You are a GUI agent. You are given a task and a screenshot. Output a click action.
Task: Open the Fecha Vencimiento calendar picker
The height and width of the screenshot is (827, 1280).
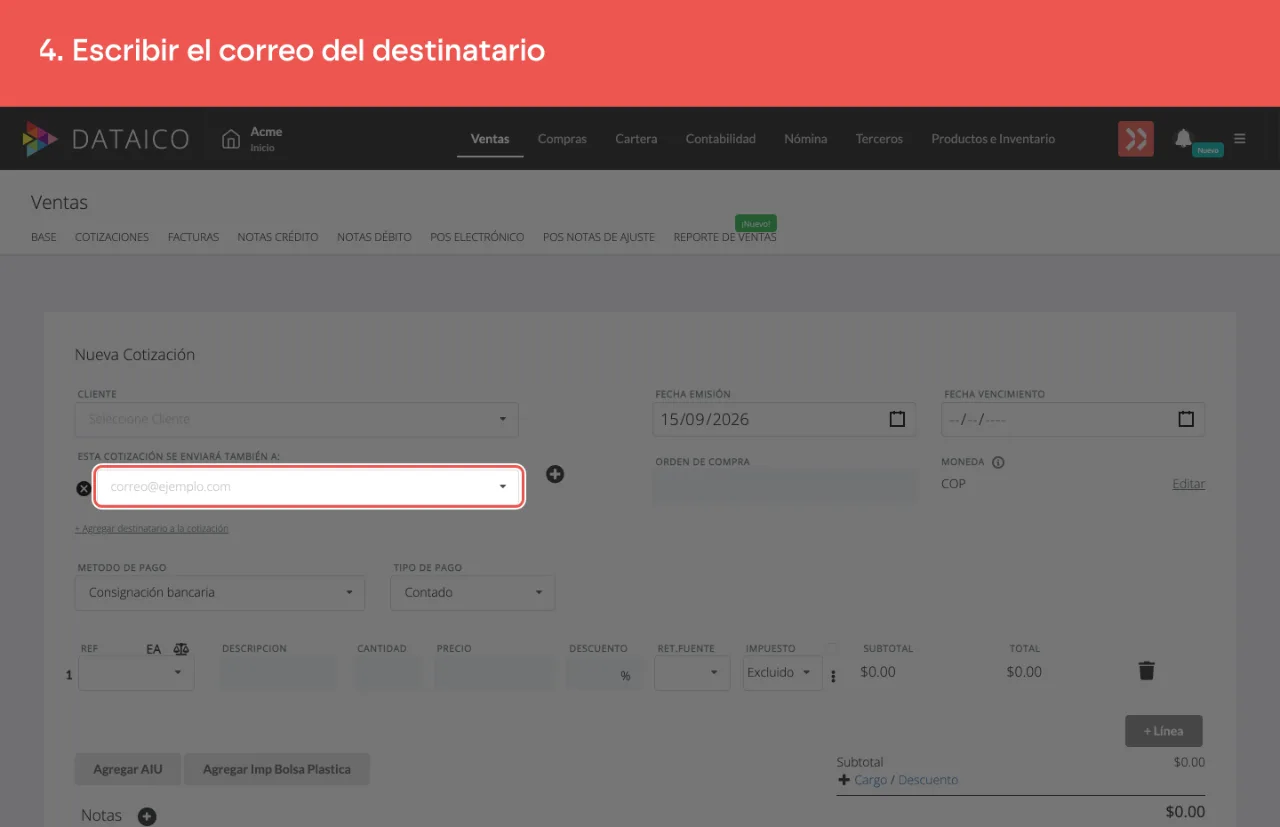1186,419
